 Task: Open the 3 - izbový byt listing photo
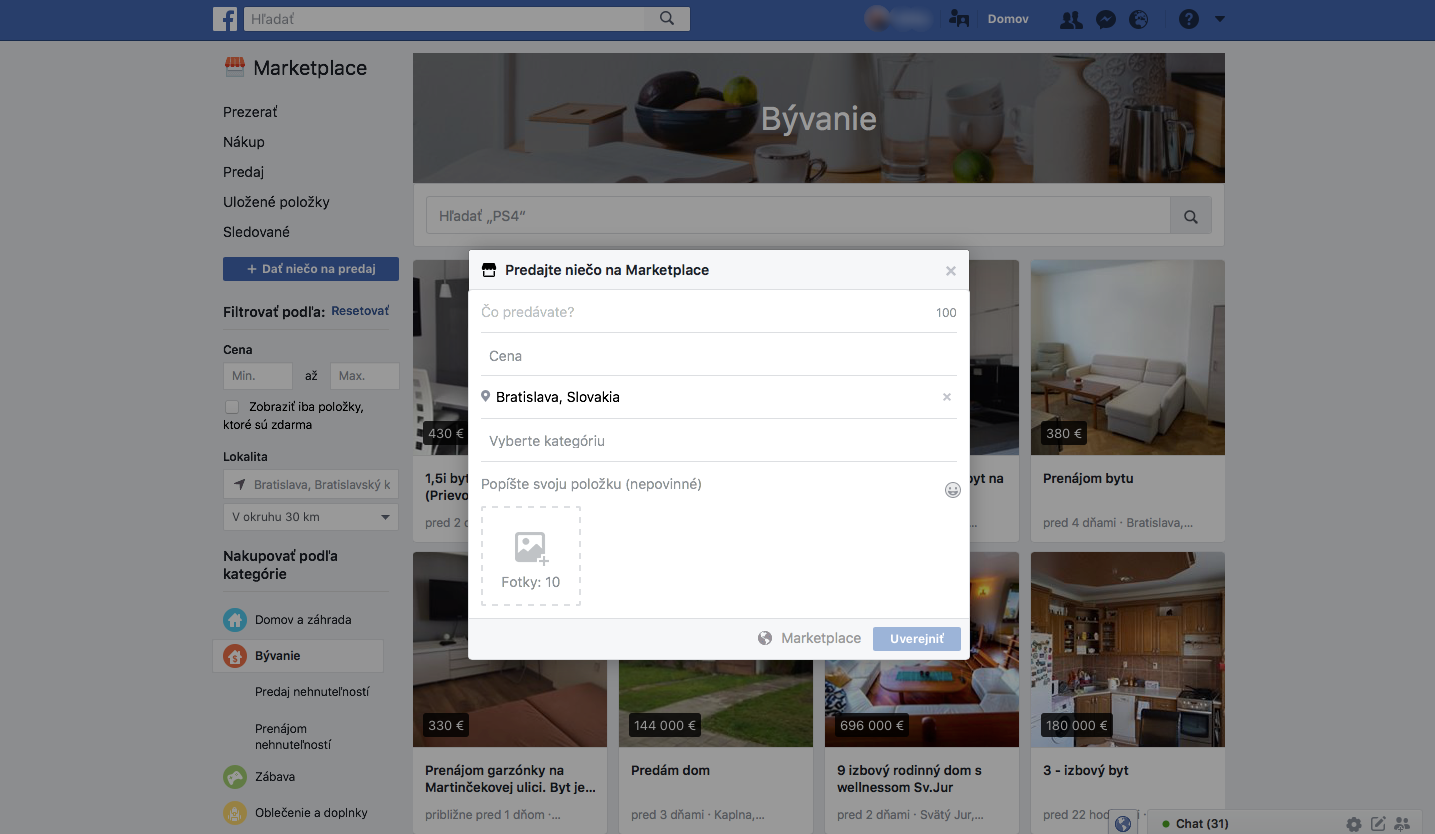(x=1128, y=650)
